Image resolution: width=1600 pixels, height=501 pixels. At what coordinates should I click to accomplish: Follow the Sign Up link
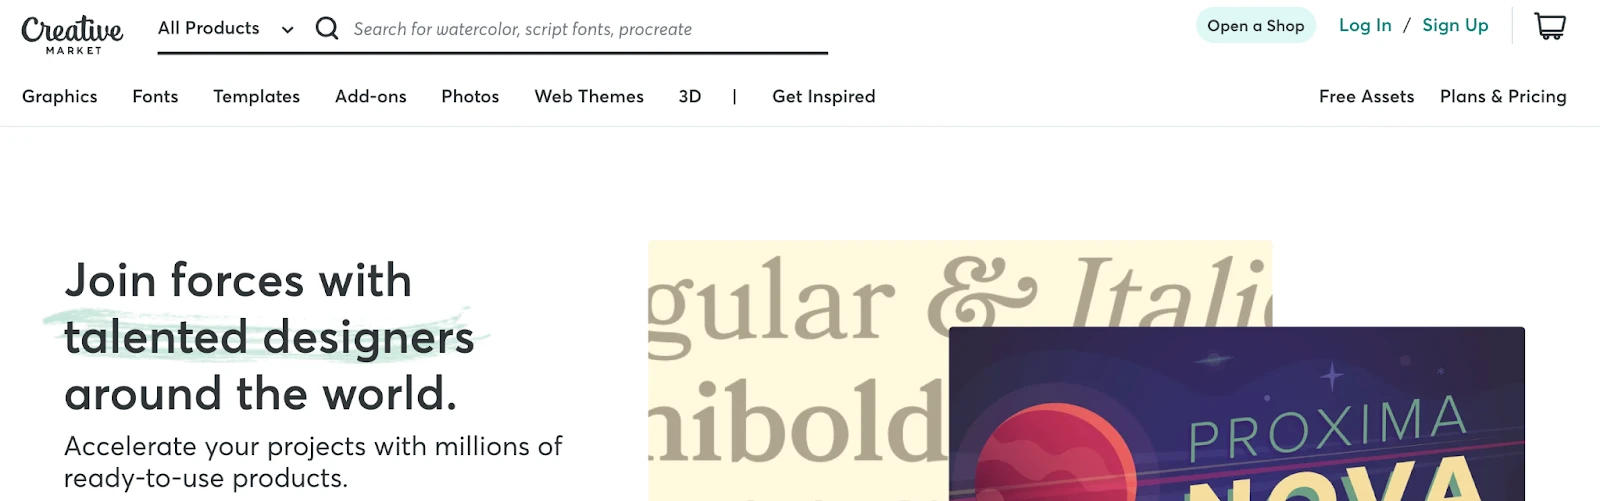point(1455,25)
